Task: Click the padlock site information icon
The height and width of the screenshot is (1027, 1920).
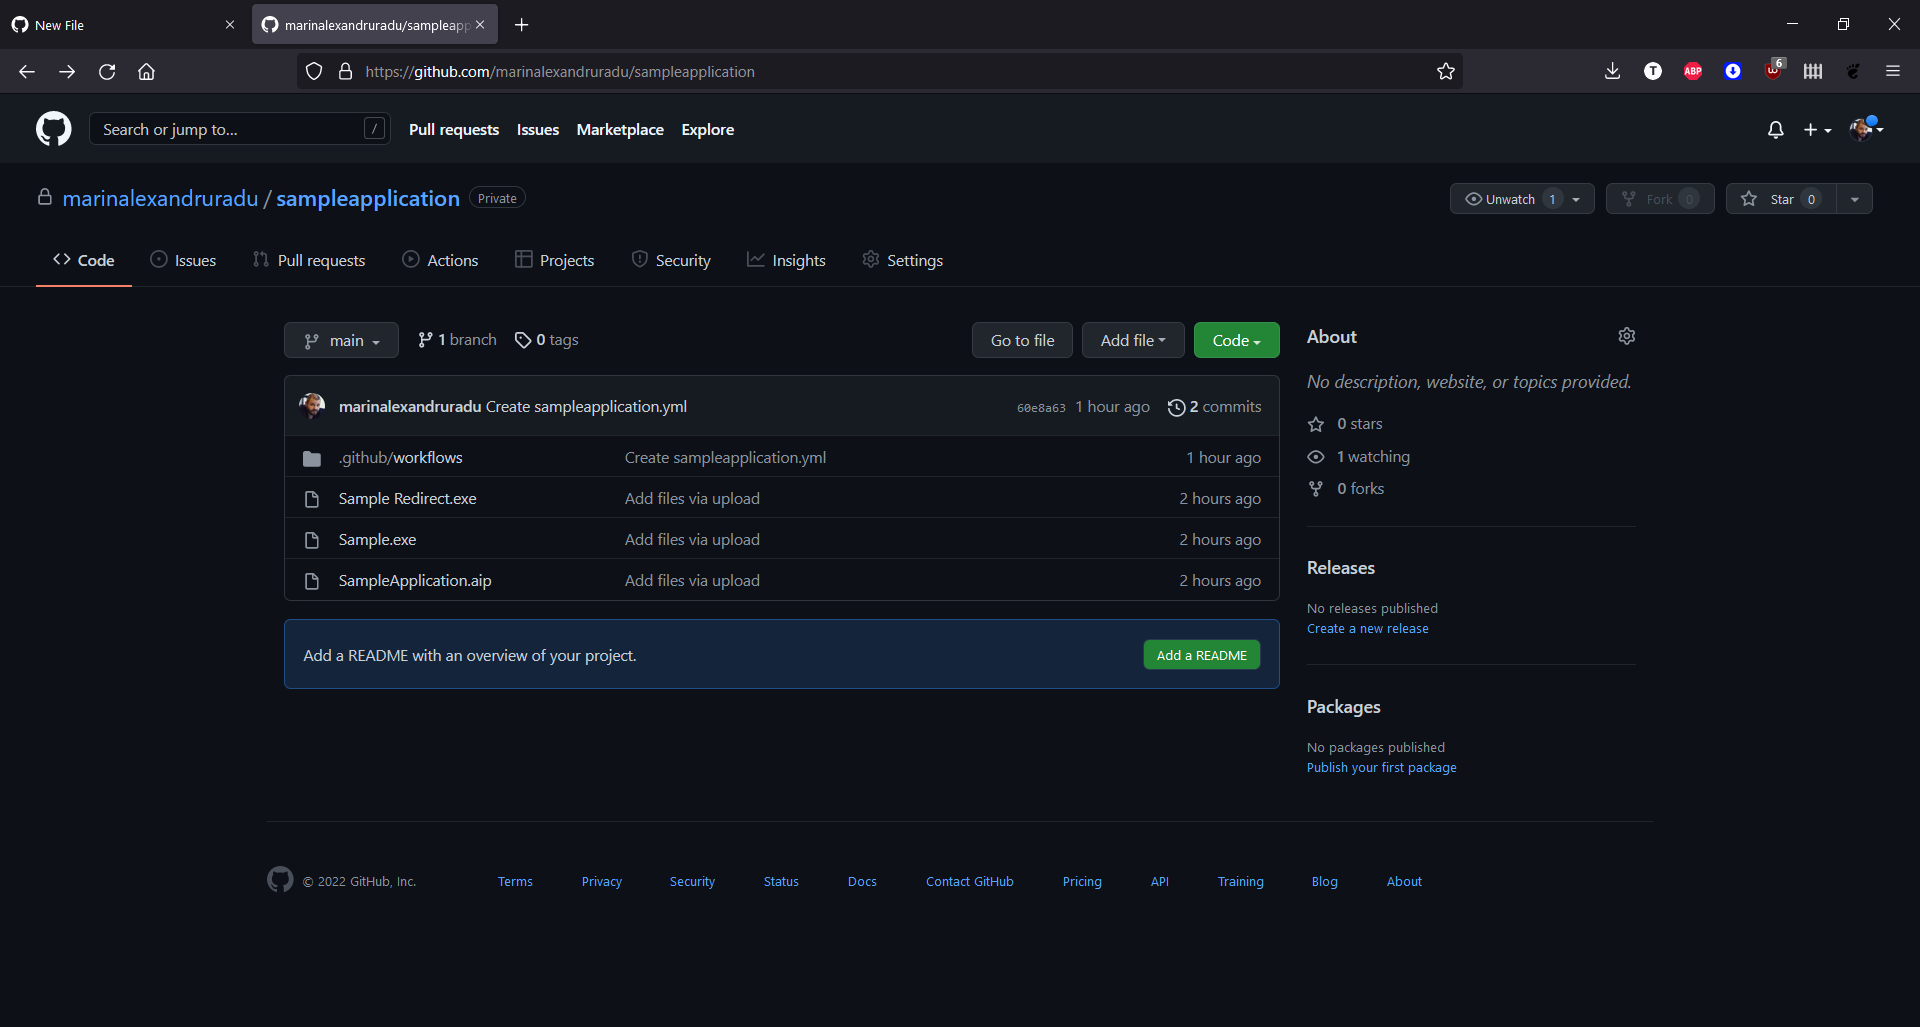Action: pyautogui.click(x=345, y=71)
